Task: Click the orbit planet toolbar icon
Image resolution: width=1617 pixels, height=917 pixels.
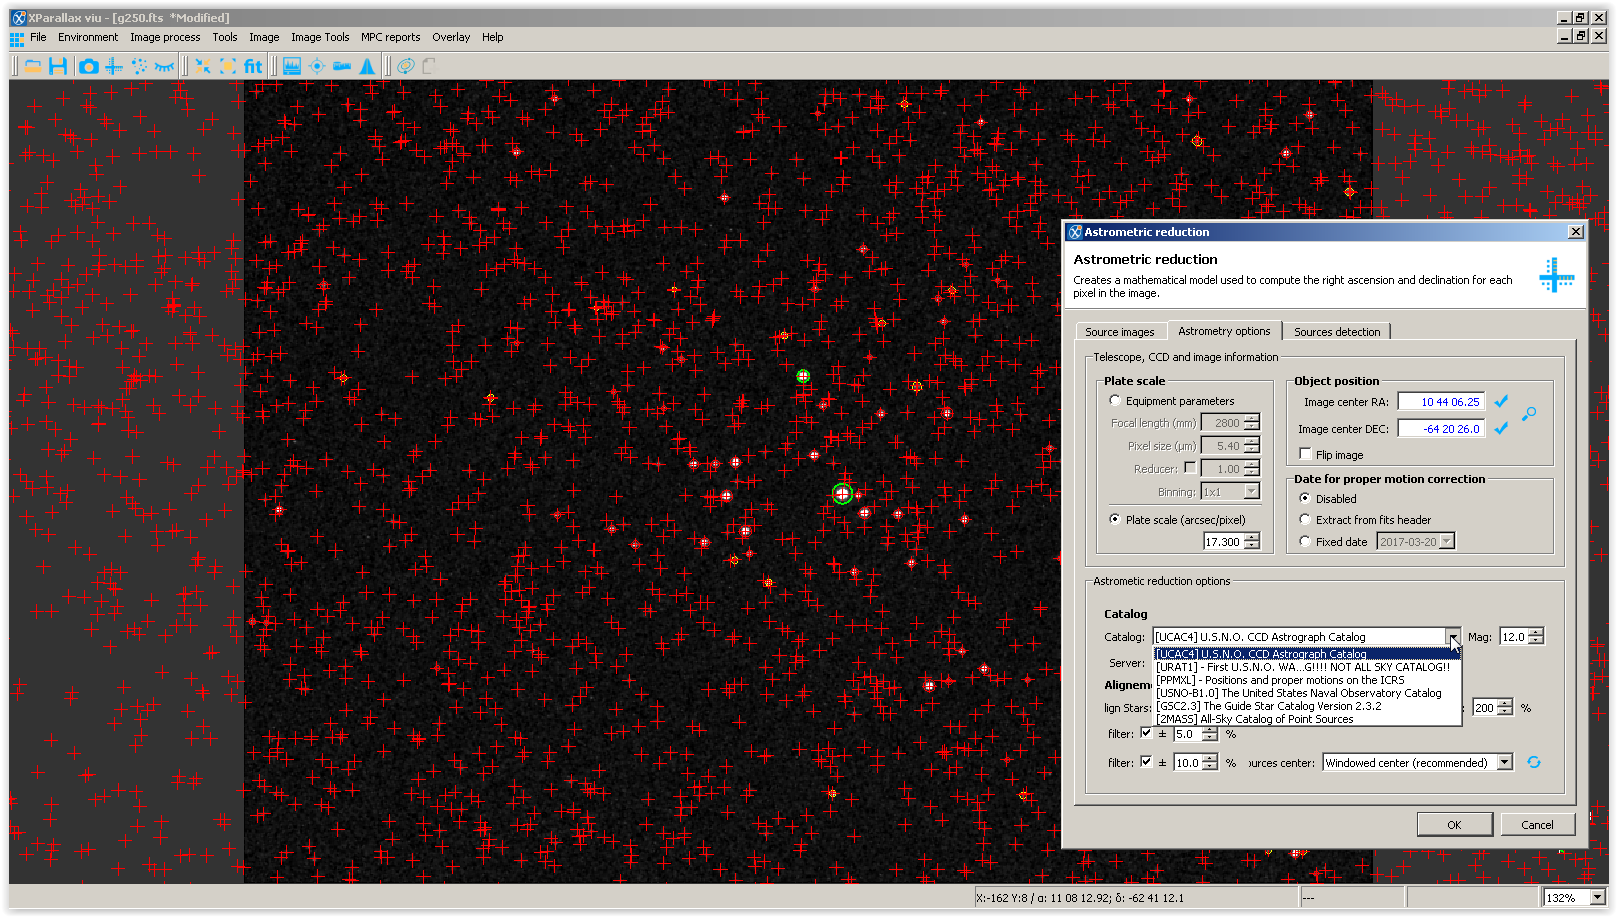Action: [x=406, y=66]
